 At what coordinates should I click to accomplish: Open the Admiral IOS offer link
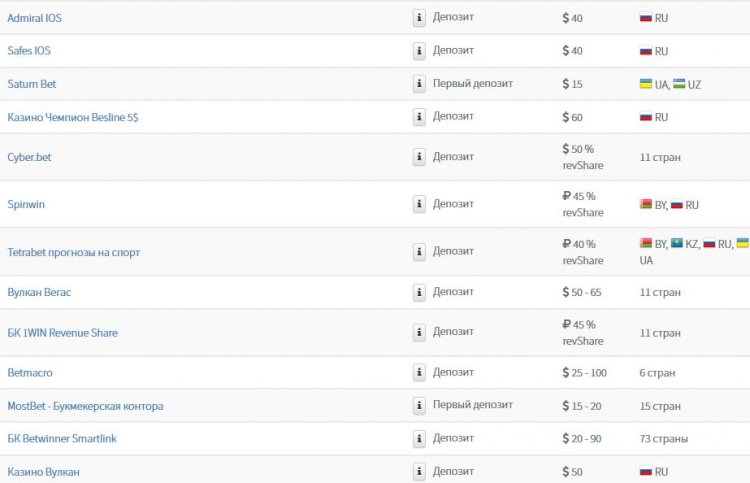[34, 18]
